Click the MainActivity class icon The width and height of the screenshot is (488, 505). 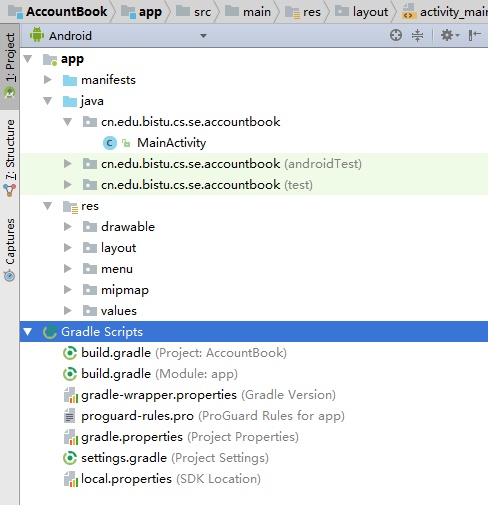coord(110,143)
